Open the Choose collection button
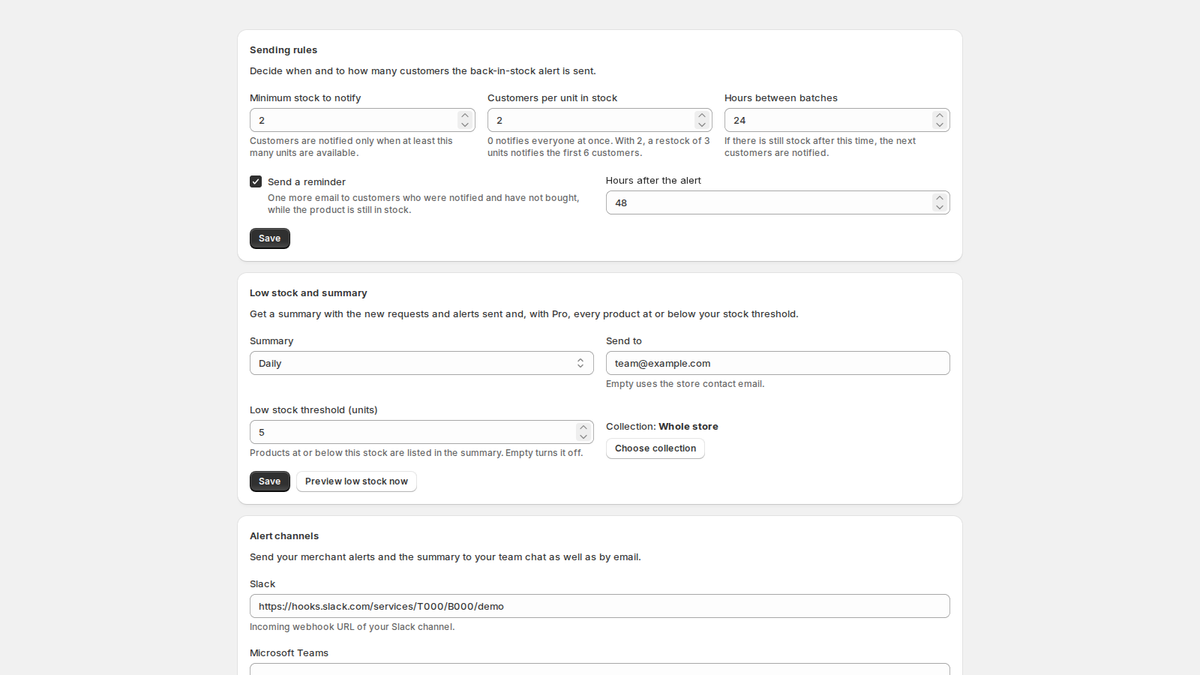The width and height of the screenshot is (1200, 675). pyautogui.click(x=655, y=448)
